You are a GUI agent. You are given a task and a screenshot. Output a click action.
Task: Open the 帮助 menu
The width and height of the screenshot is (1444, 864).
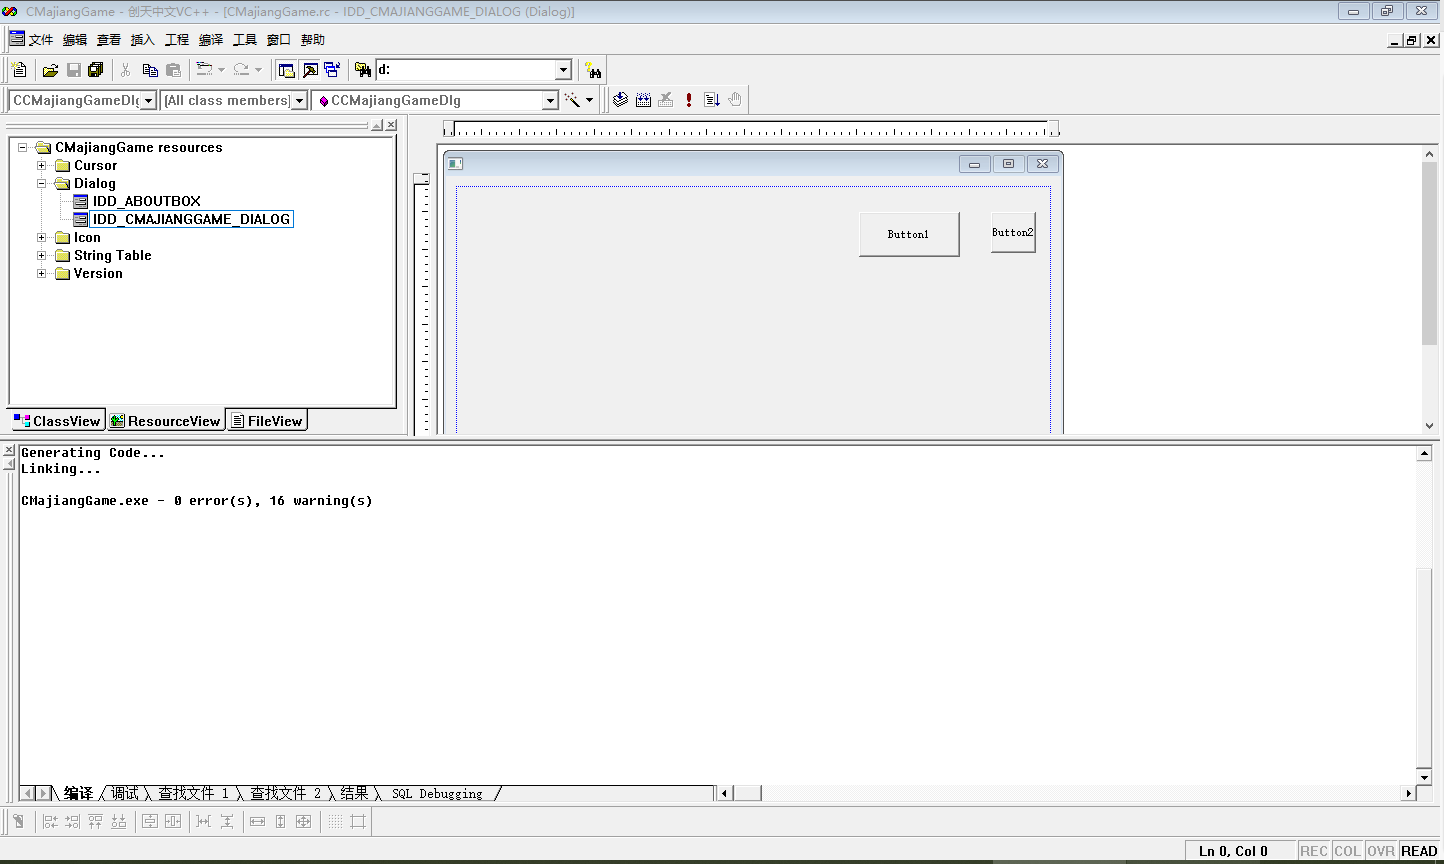(313, 40)
